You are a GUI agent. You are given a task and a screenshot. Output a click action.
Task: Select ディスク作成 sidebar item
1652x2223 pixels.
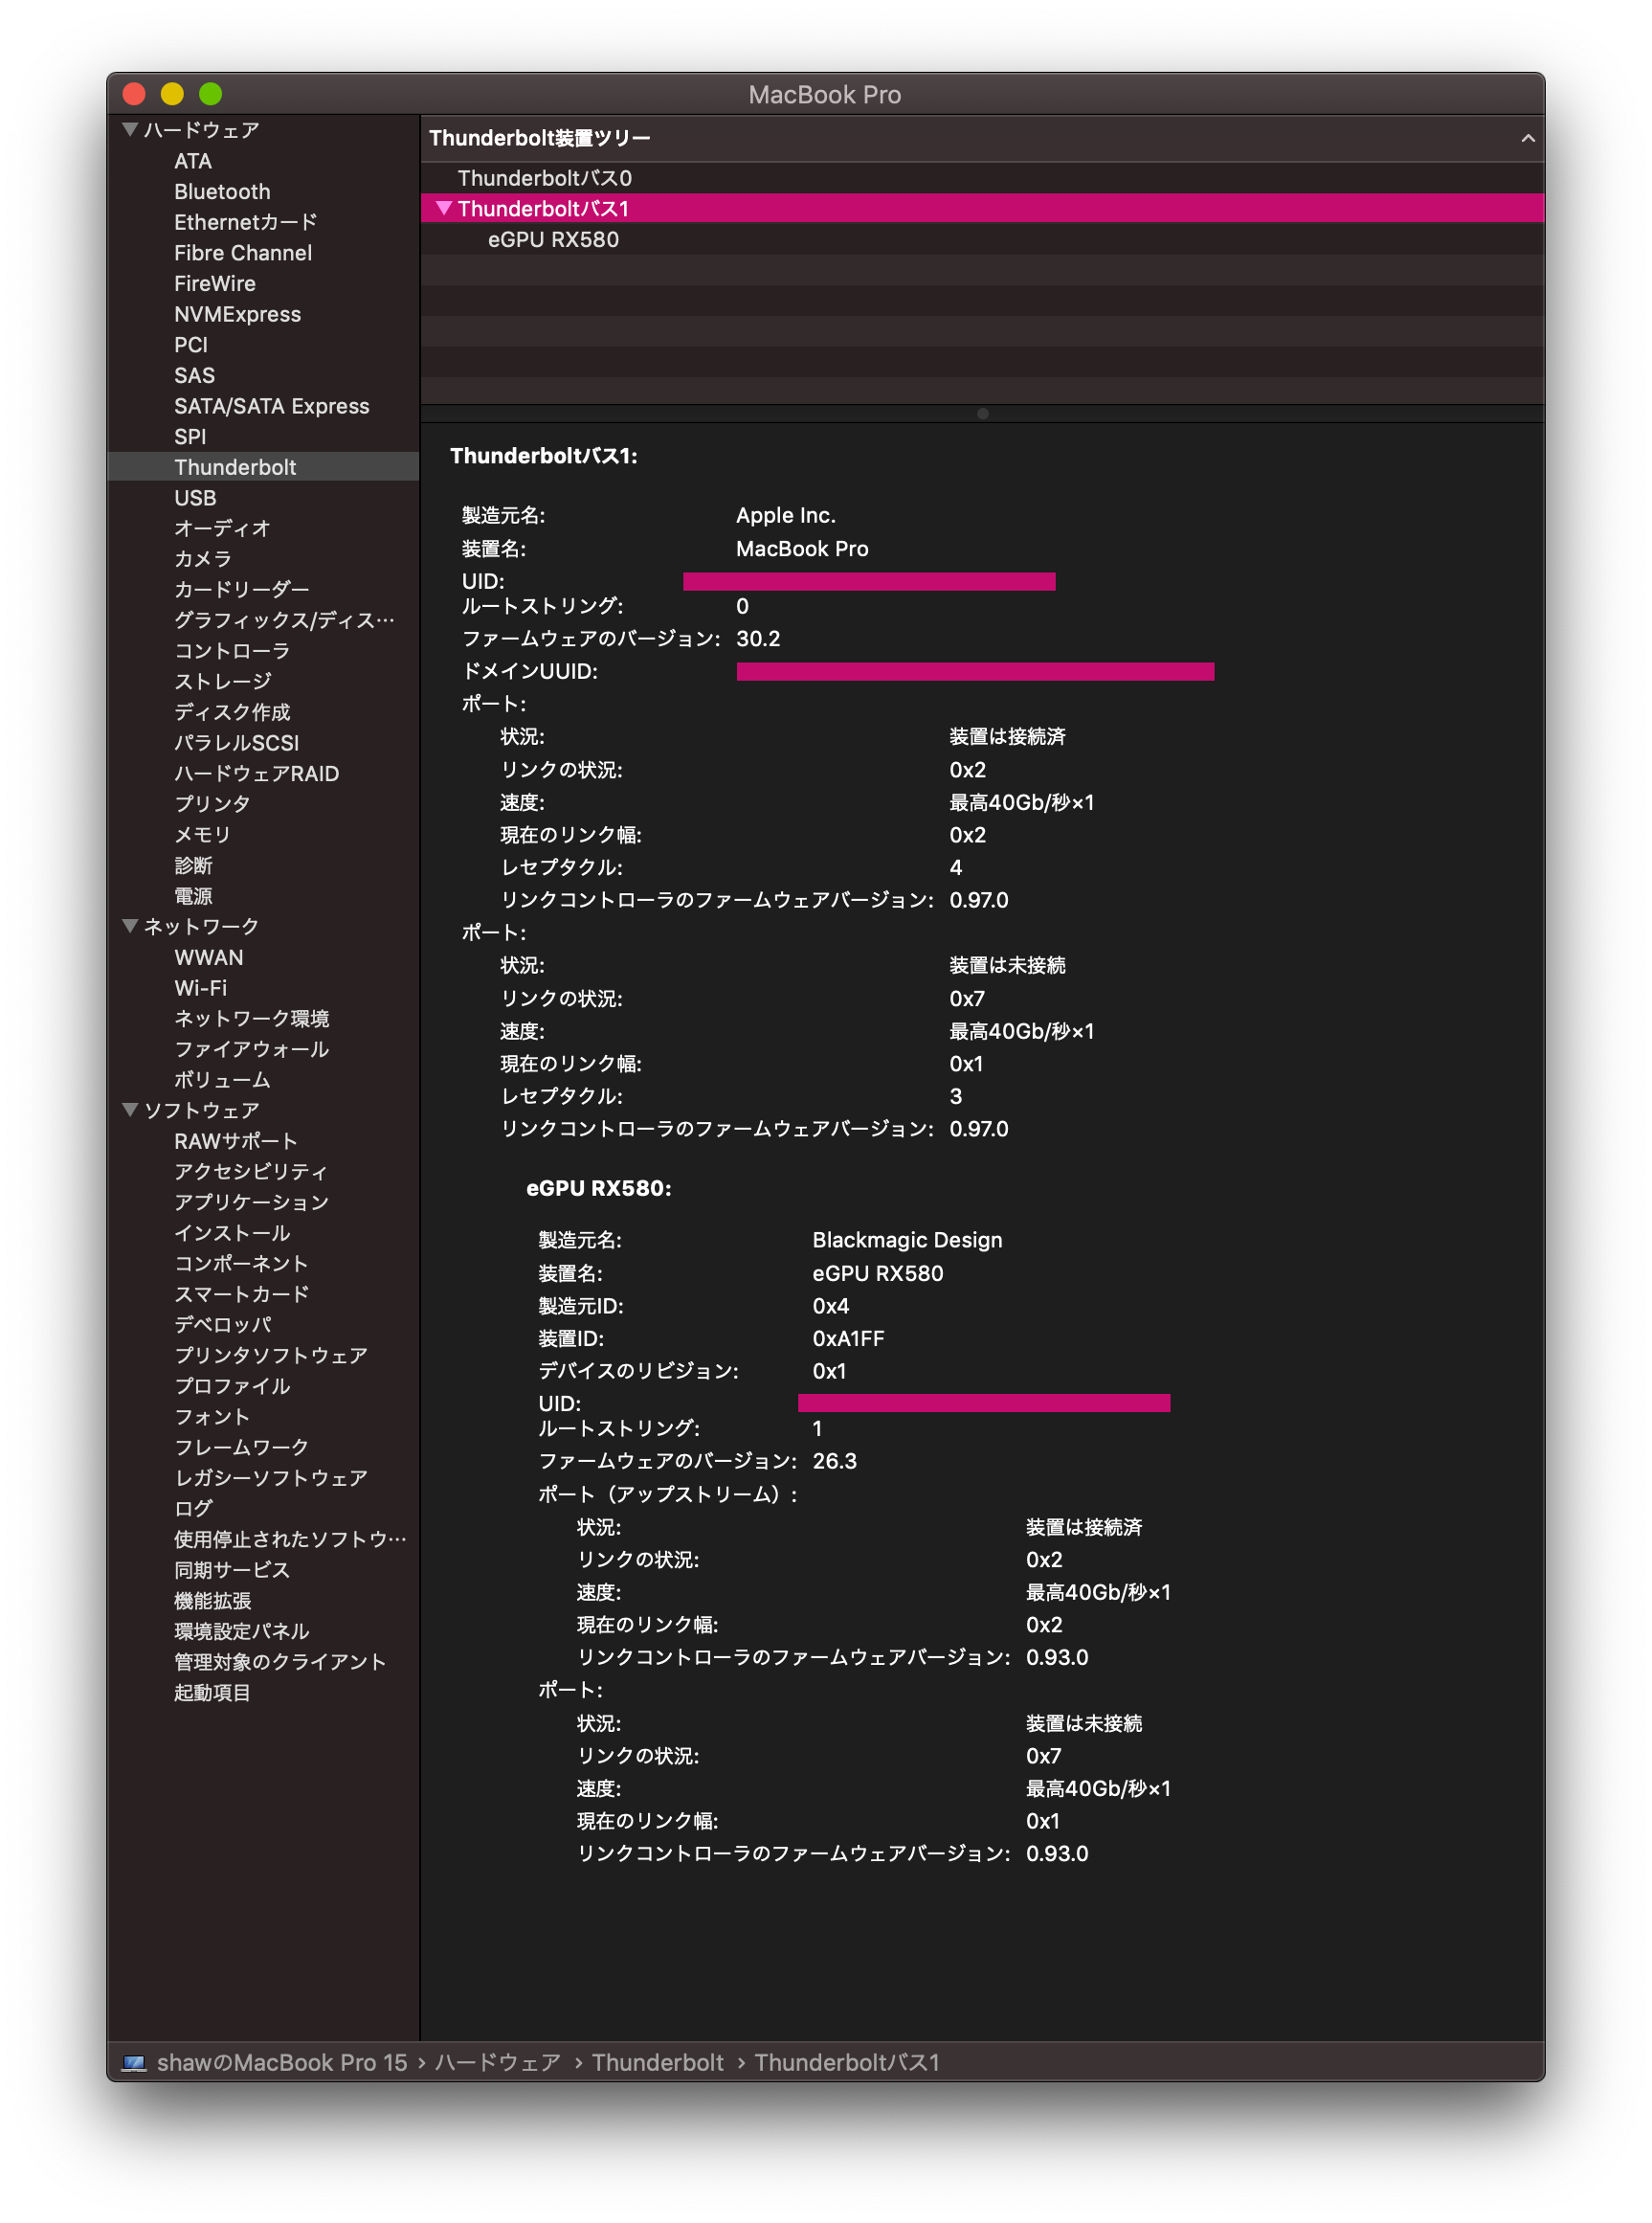(232, 712)
